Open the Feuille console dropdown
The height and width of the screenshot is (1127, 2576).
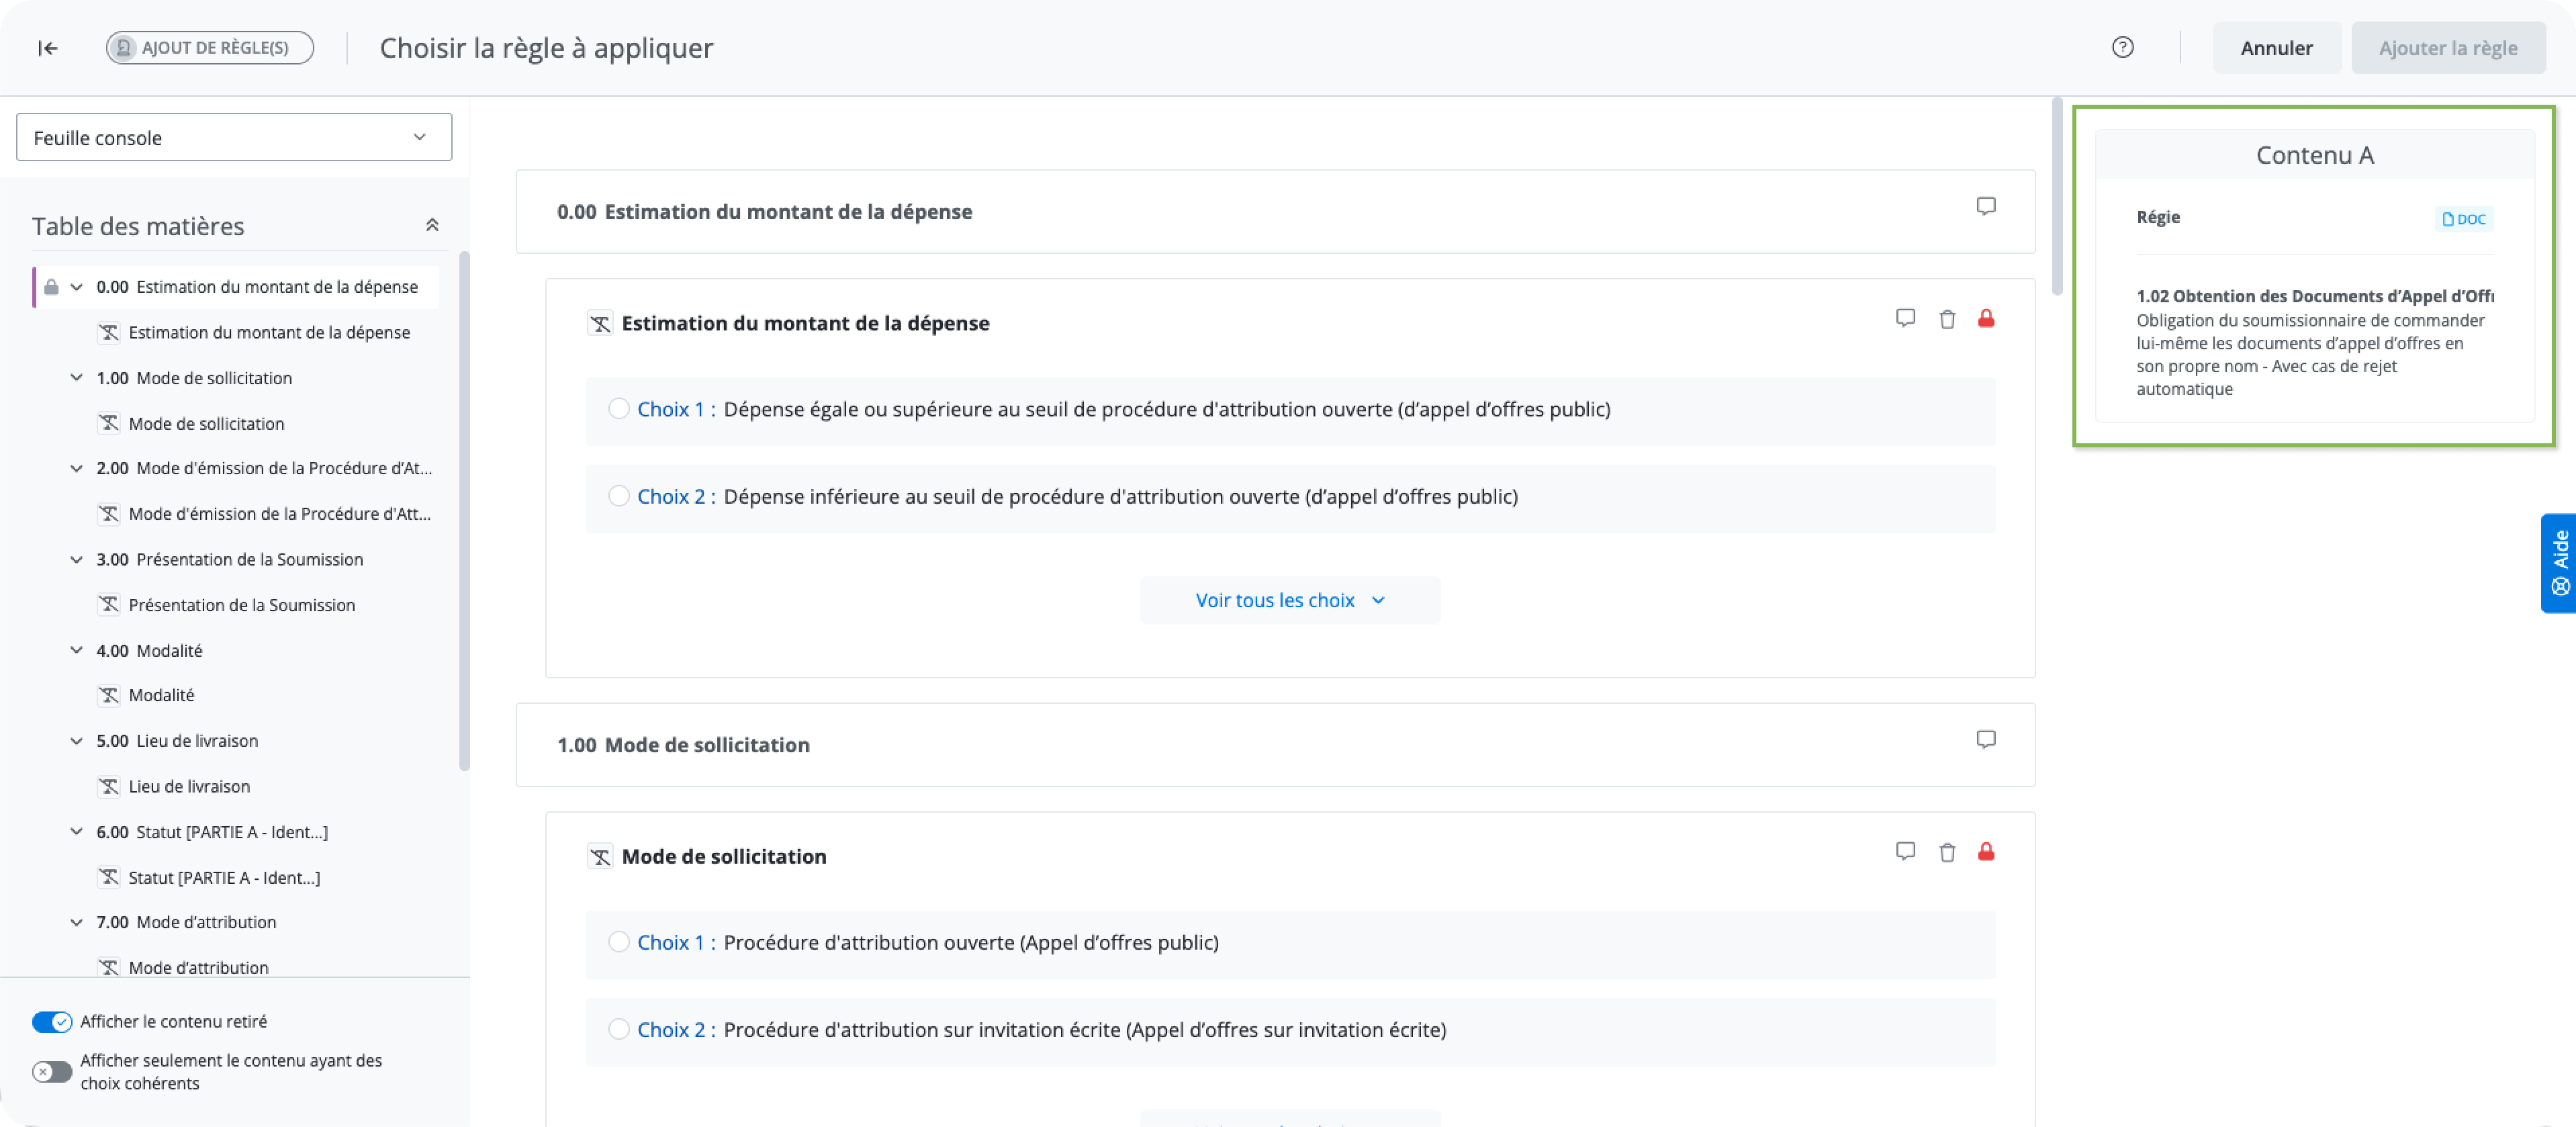[234, 138]
